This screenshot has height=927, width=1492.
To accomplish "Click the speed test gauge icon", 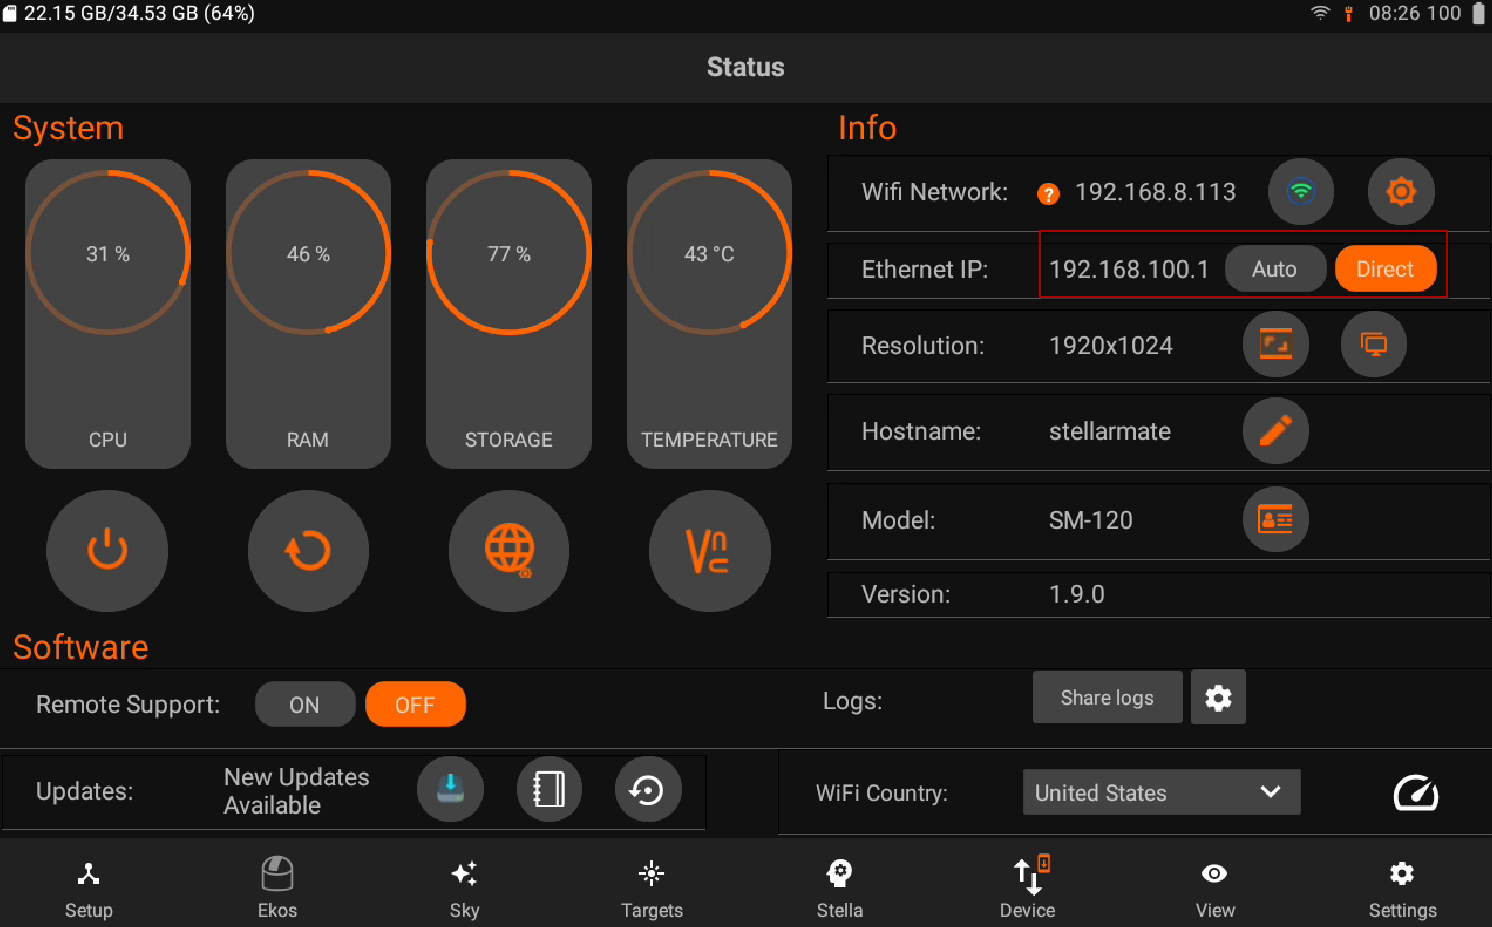I will tap(1415, 793).
